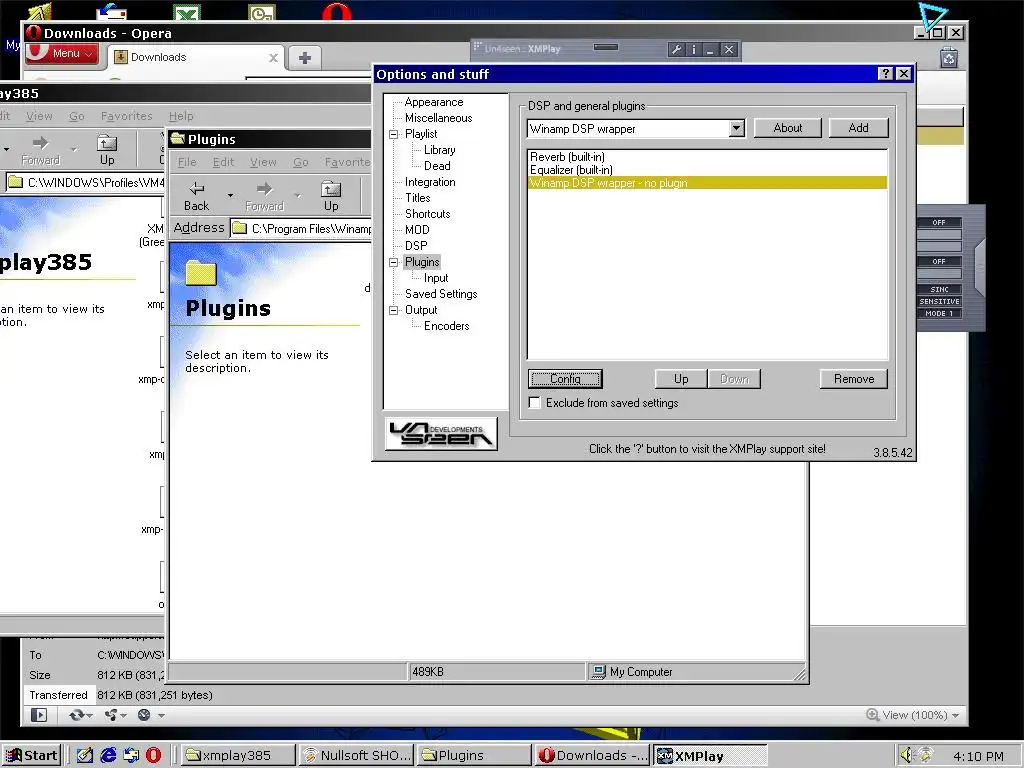The width and height of the screenshot is (1024, 768).
Task: Click the large Plugins folder icon
Action: pos(201,273)
